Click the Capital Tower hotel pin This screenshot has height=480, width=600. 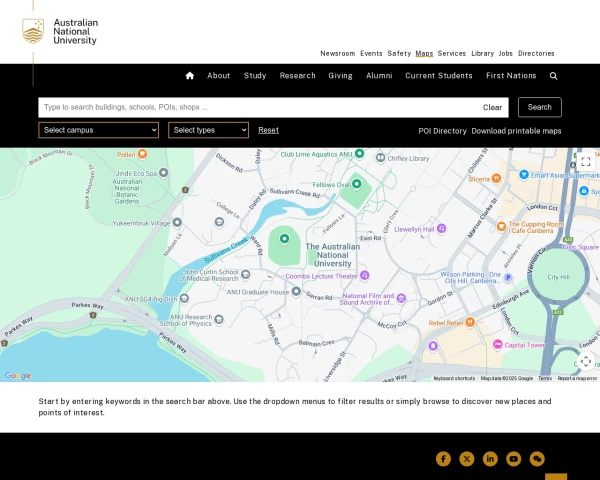(497, 344)
